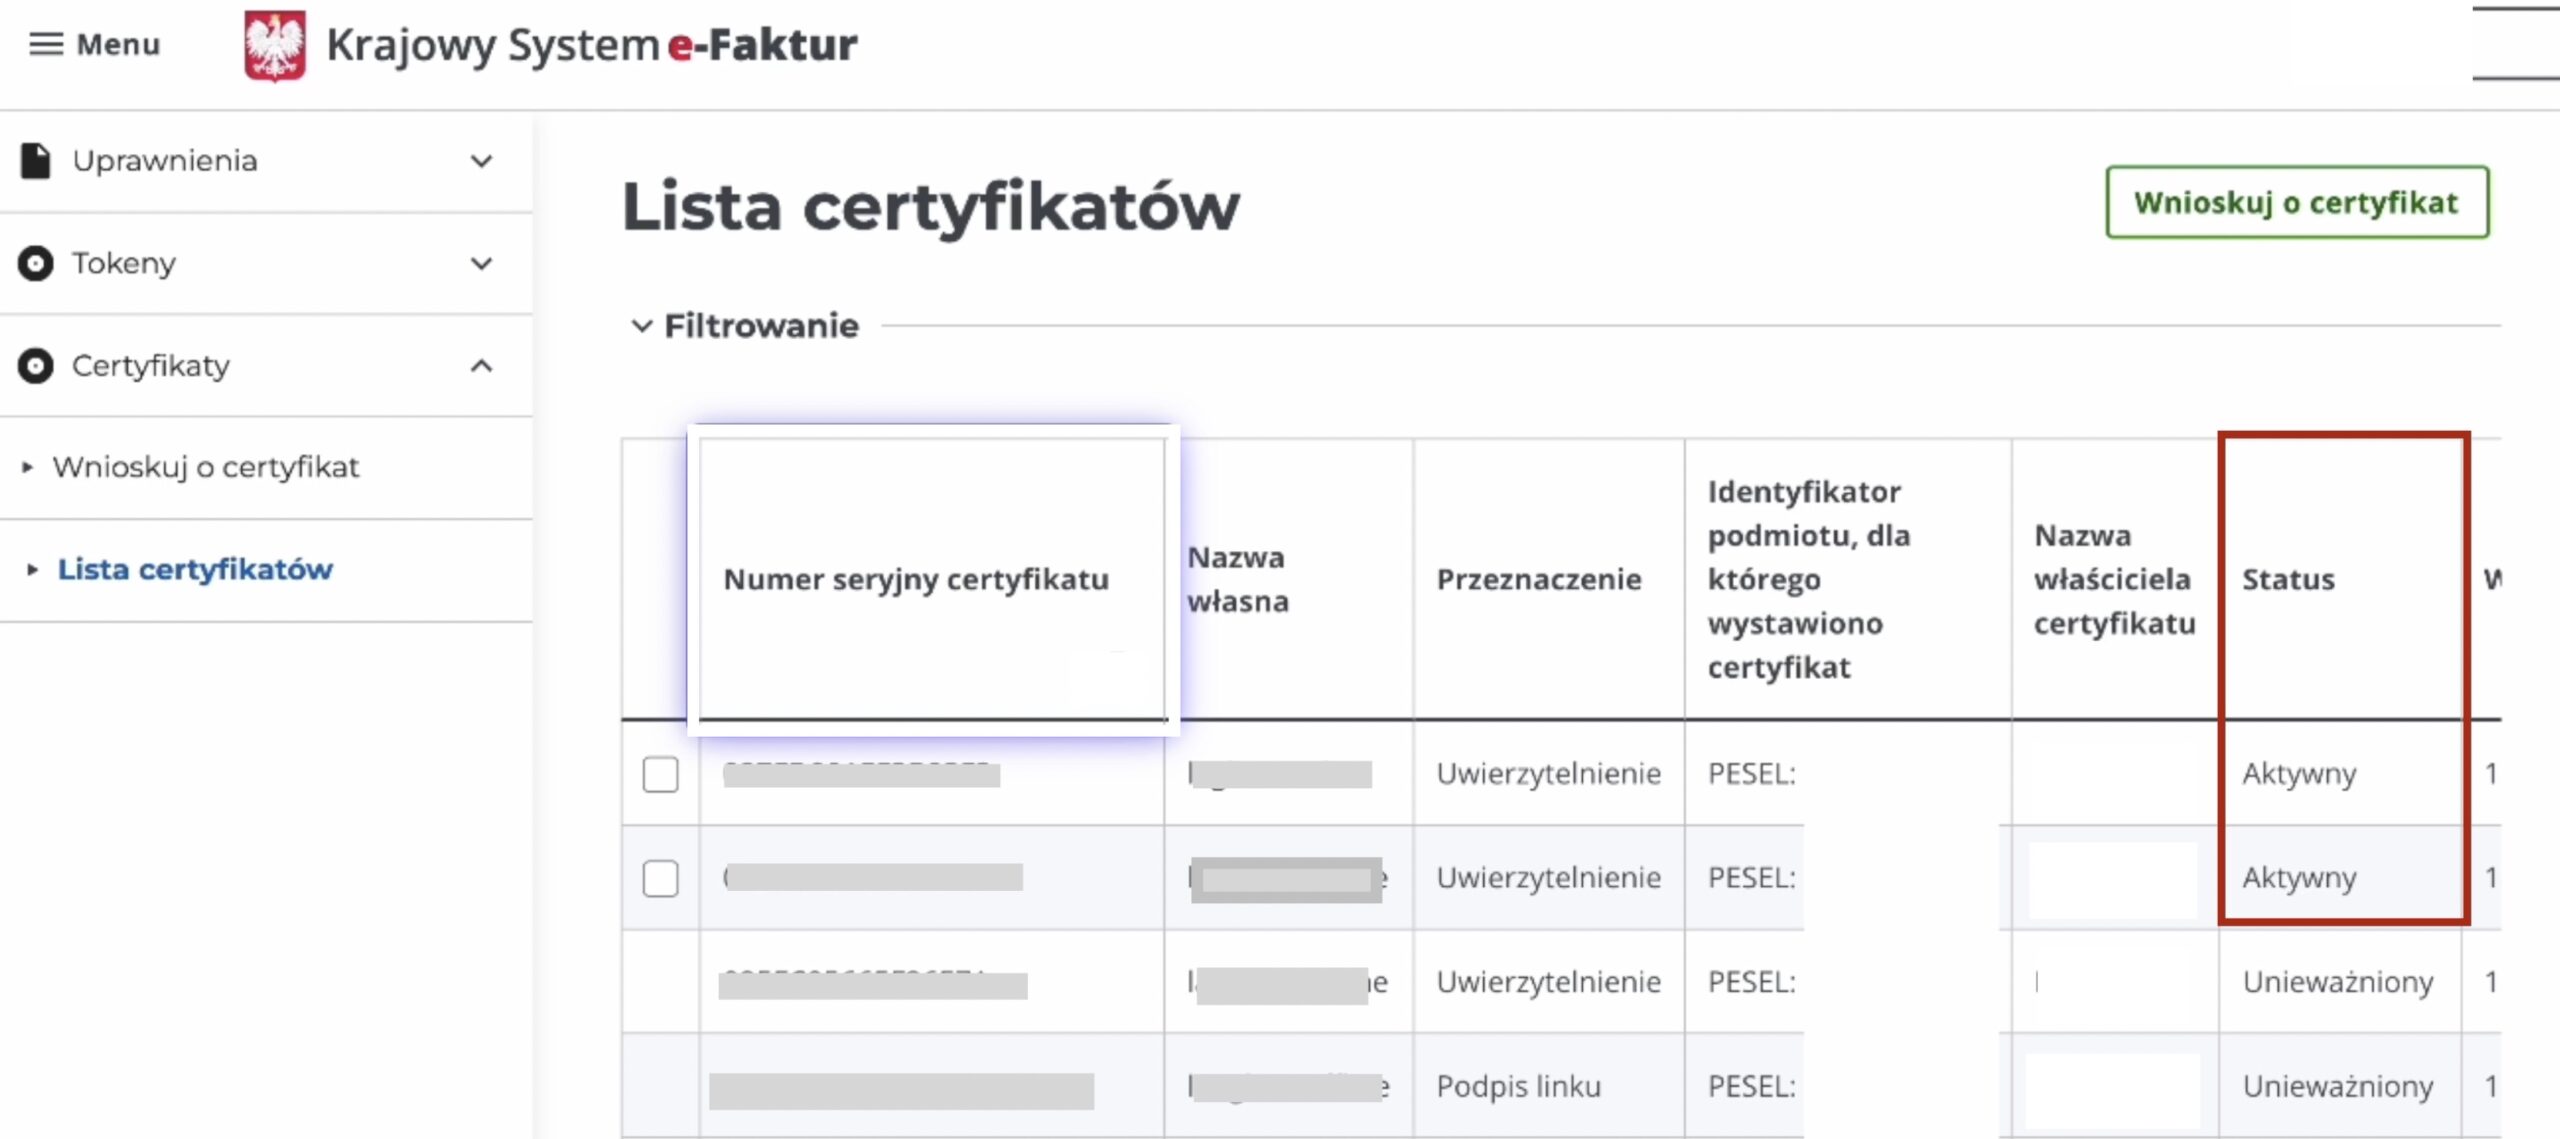The width and height of the screenshot is (2560, 1139).
Task: Tick the second certificate row checkbox
Action: point(660,878)
